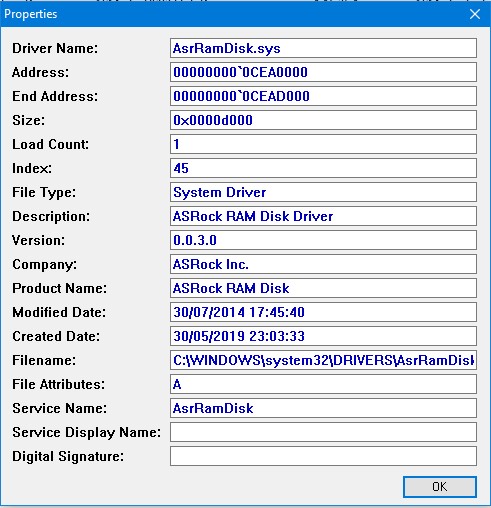Click the 'Service Name:' label

pos(60,408)
